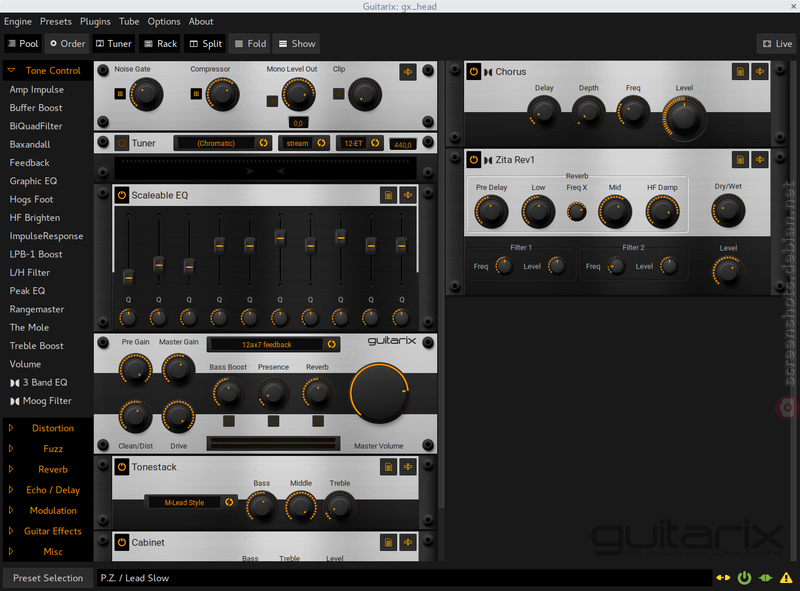Click the 440,0 reference pitch field
The image size is (800, 591).
tap(403, 144)
